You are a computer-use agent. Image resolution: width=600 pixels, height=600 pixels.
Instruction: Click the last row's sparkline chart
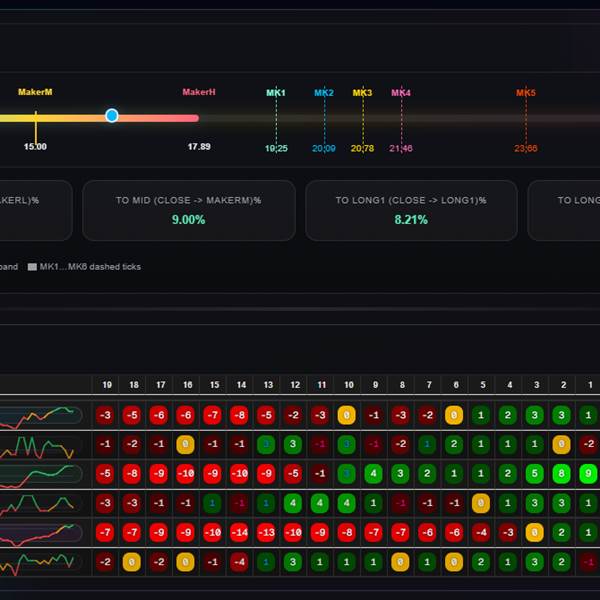pyautogui.click(x=42, y=562)
